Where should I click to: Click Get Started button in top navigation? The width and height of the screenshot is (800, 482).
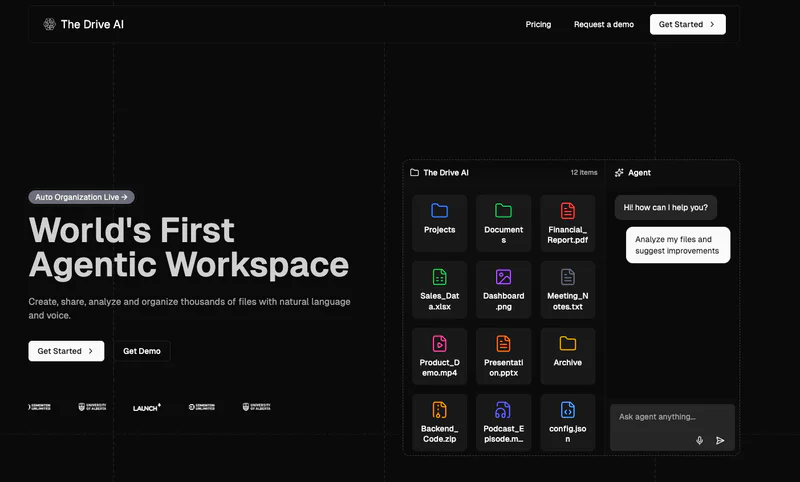tap(687, 24)
